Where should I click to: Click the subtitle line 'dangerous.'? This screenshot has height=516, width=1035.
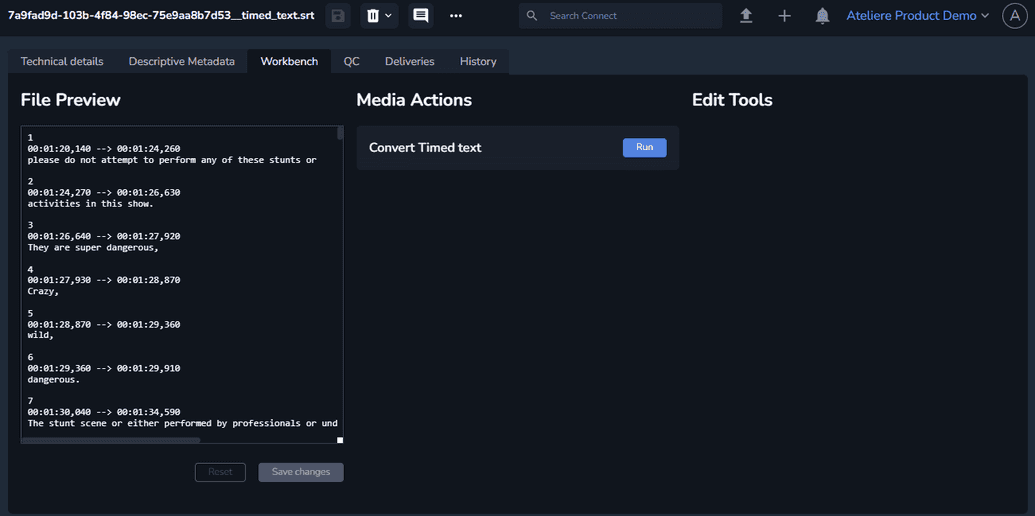click(54, 379)
